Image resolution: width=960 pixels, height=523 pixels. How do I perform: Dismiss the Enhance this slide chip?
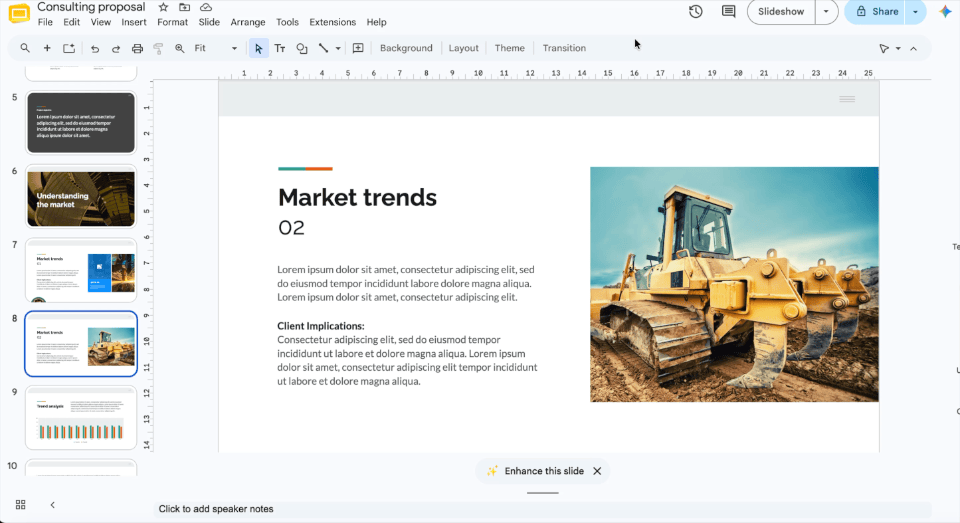(x=597, y=471)
